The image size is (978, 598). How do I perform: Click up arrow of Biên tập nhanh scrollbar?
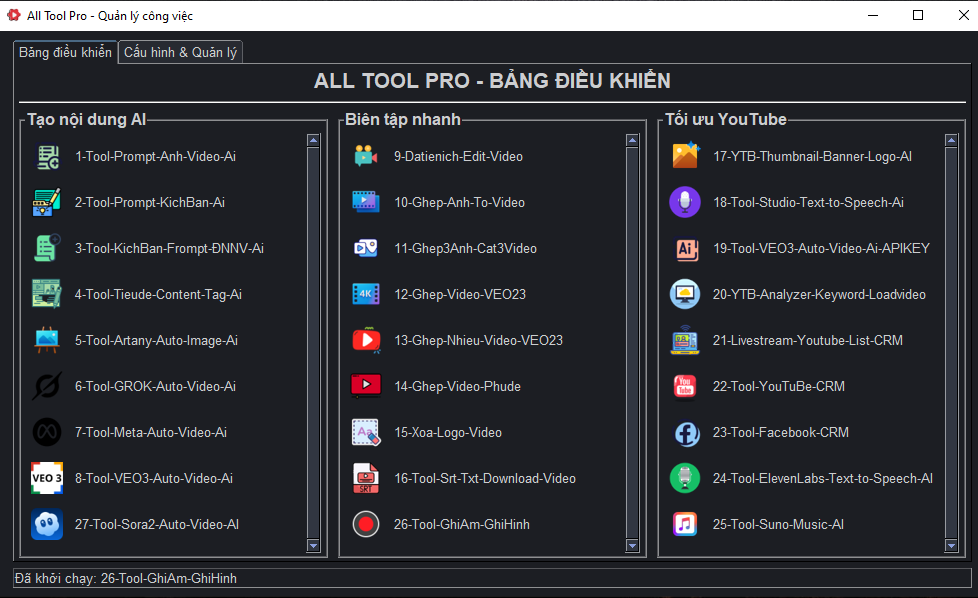click(x=632, y=140)
